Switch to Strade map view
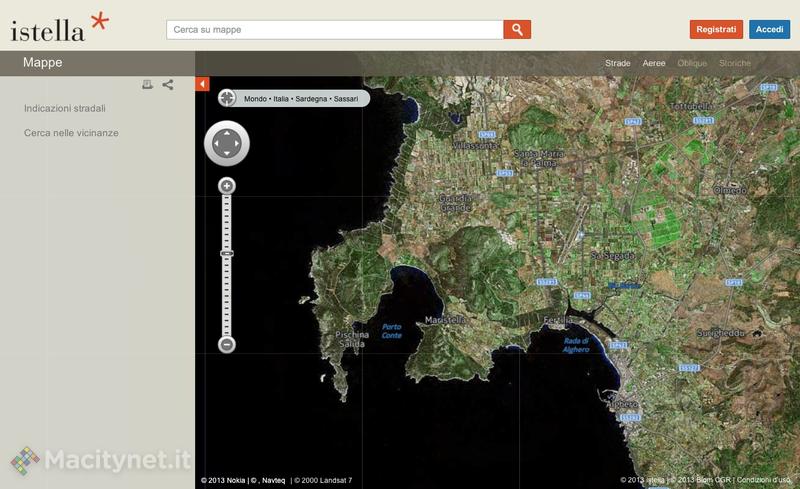The height and width of the screenshot is (489, 800). pyautogui.click(x=617, y=63)
